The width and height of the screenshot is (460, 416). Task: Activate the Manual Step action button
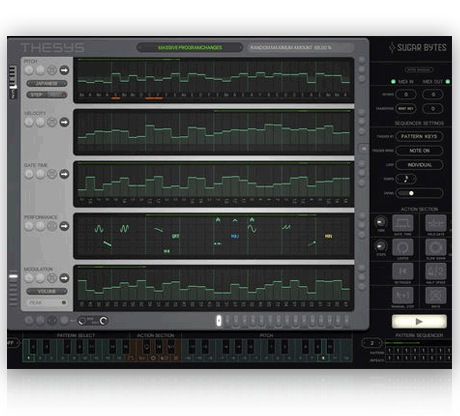tap(403, 295)
